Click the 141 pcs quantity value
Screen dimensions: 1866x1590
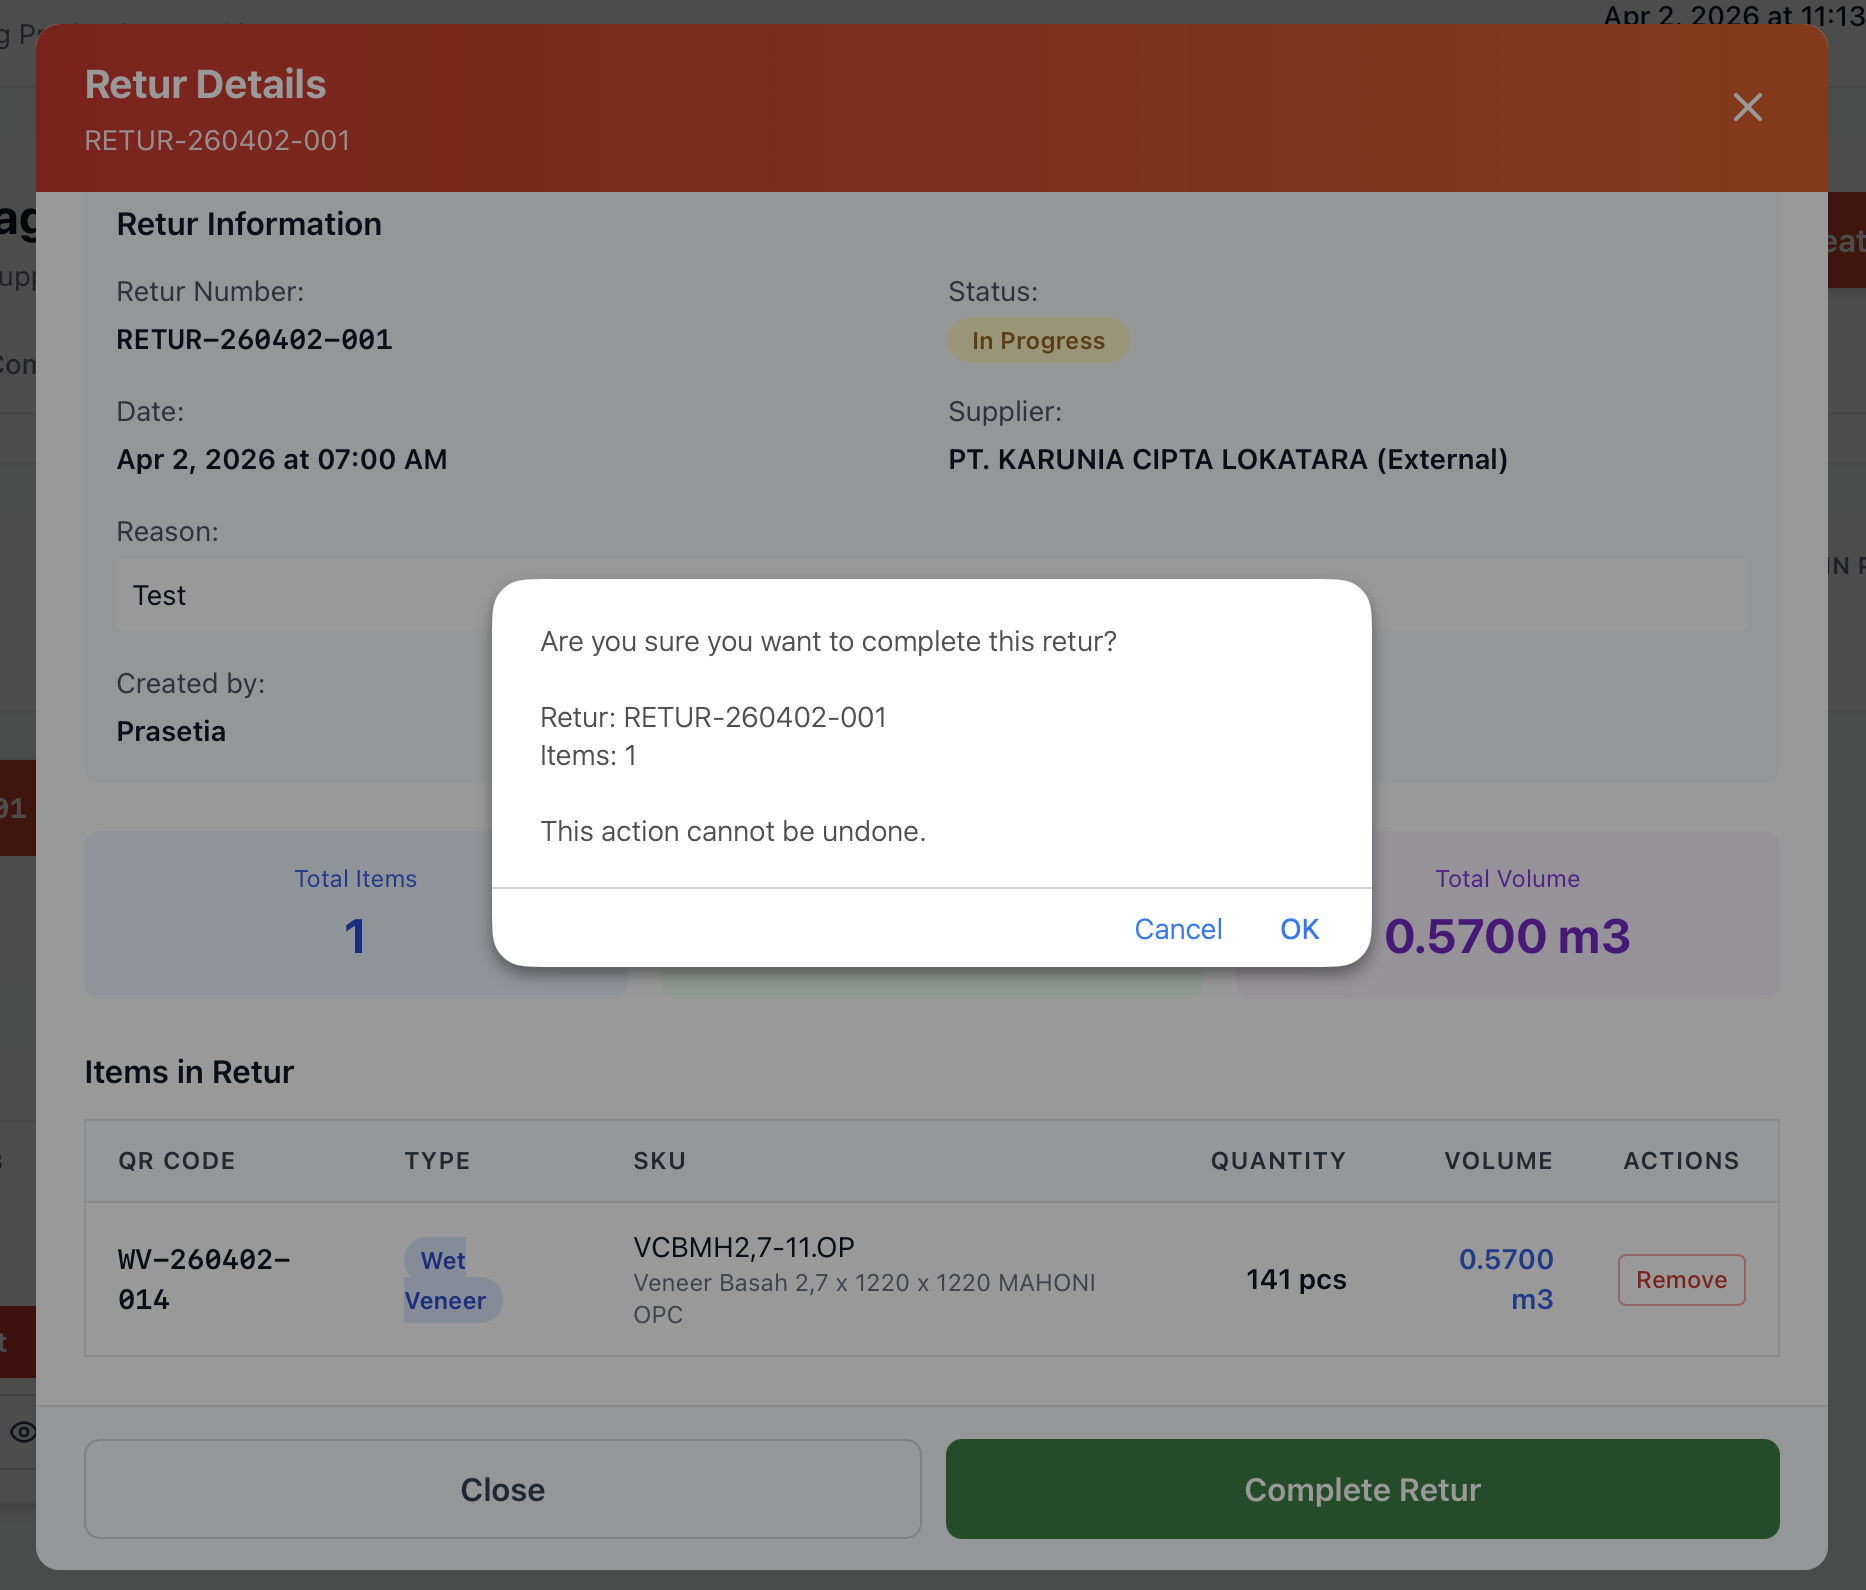click(x=1296, y=1280)
